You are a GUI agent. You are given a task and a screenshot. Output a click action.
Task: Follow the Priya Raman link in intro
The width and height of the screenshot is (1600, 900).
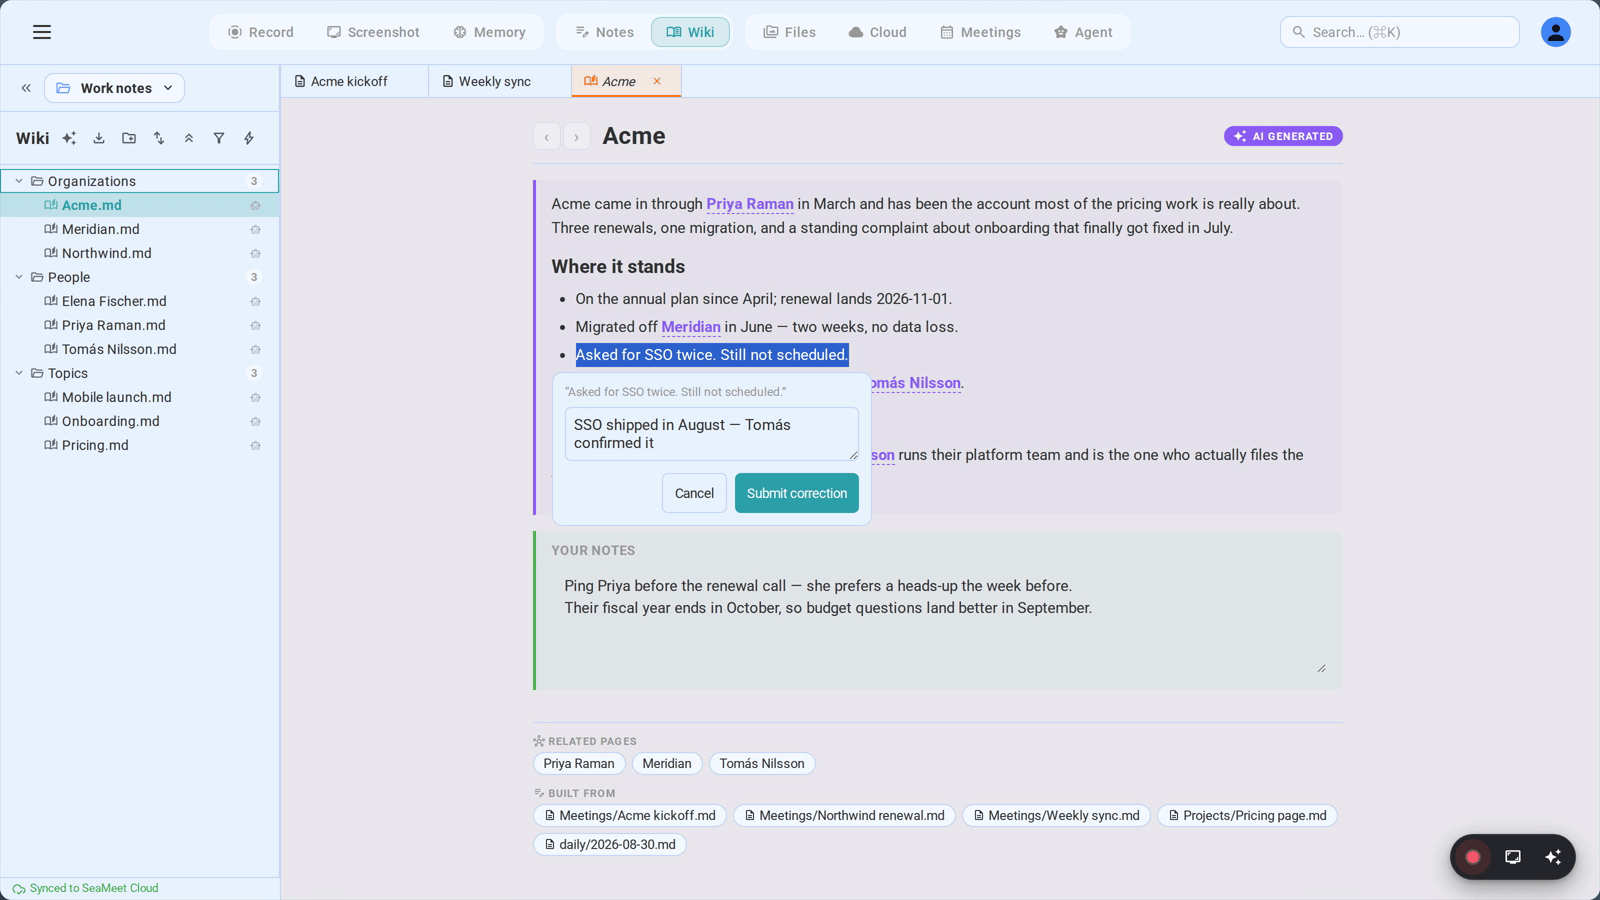click(x=750, y=204)
